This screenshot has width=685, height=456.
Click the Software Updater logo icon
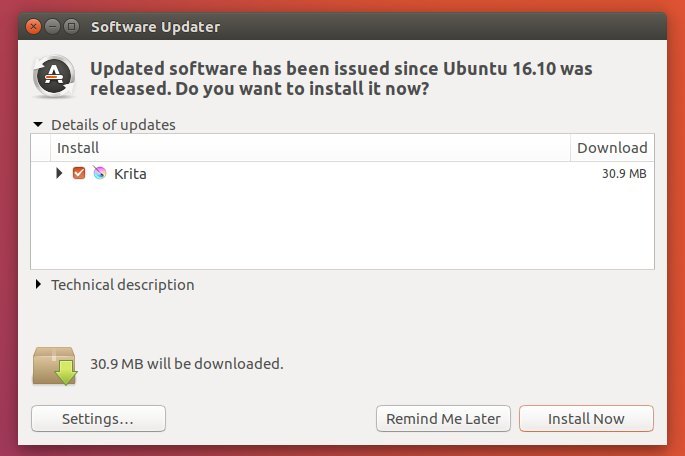54,77
